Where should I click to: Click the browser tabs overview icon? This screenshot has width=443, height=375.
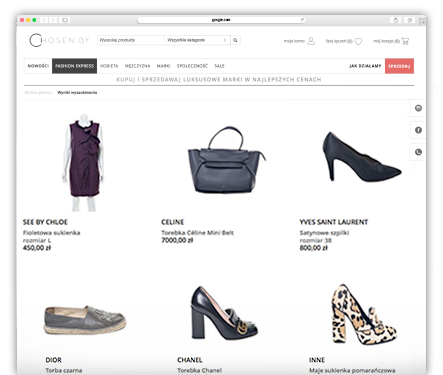click(x=410, y=20)
